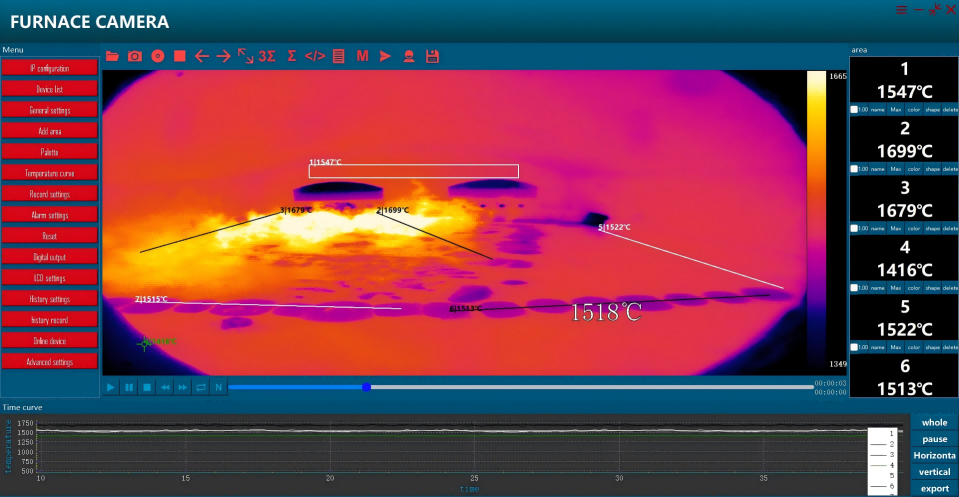
Task: Fast forward the video playback
Action: point(183,387)
